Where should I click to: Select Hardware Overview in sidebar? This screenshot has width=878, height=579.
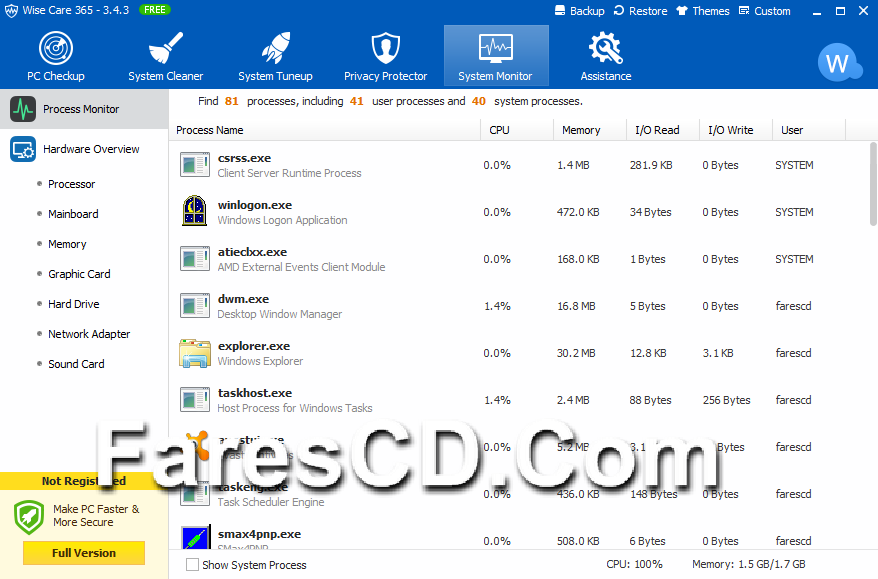tap(84, 150)
